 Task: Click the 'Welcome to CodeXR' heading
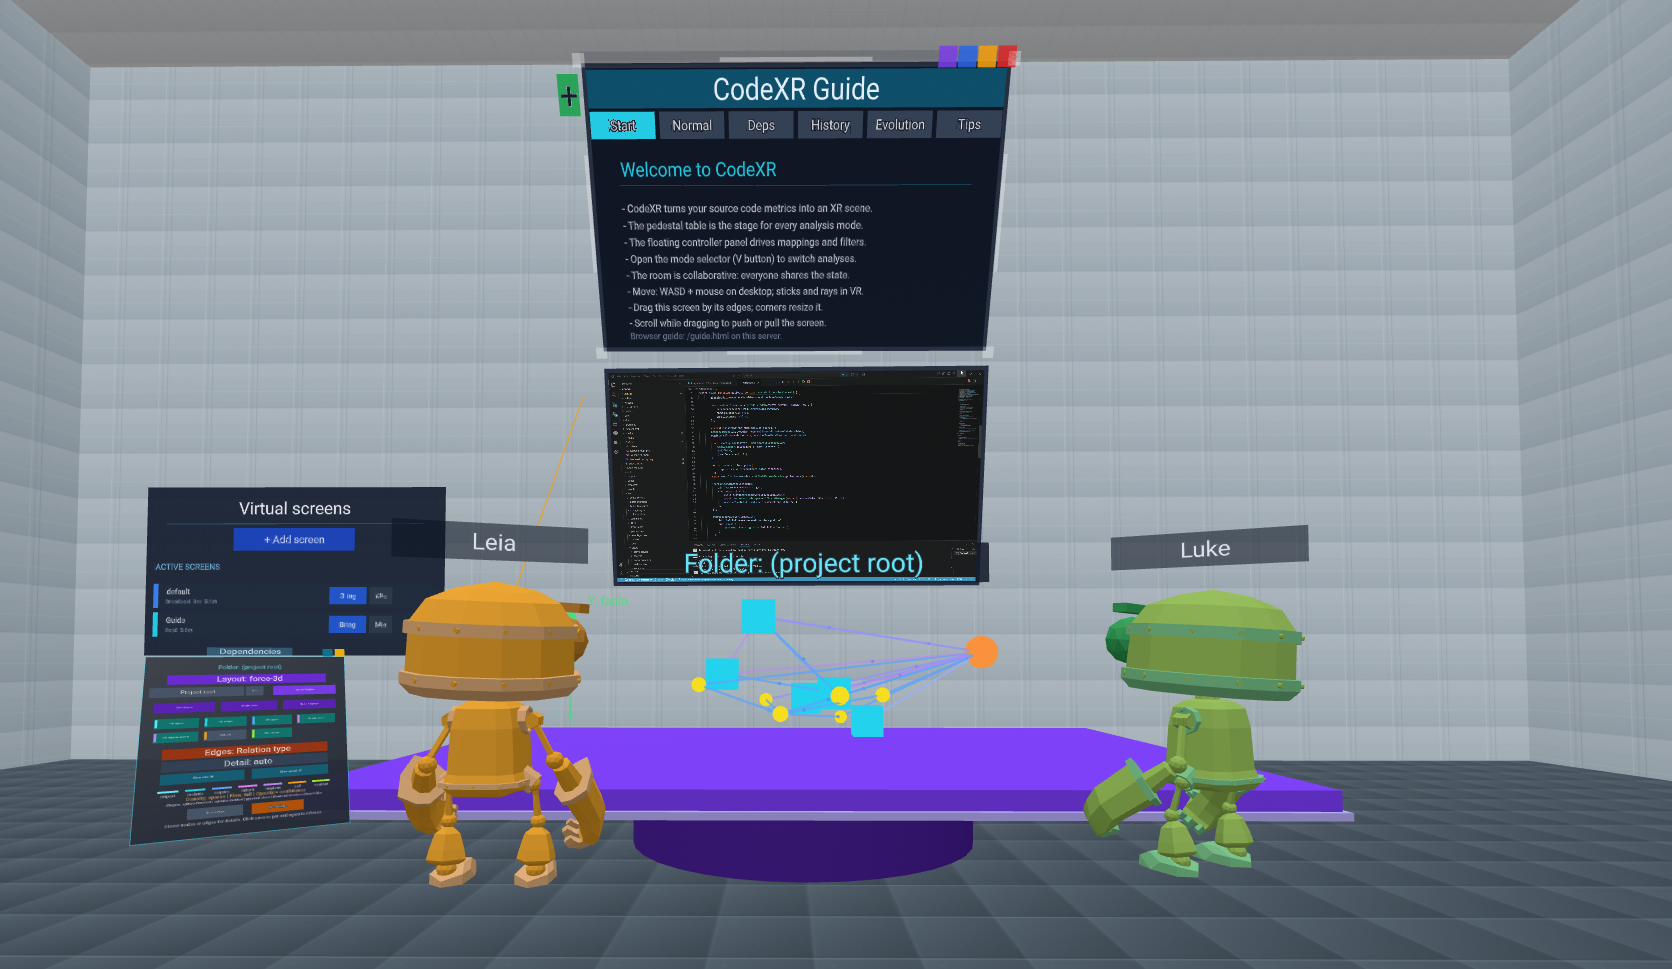tap(698, 170)
